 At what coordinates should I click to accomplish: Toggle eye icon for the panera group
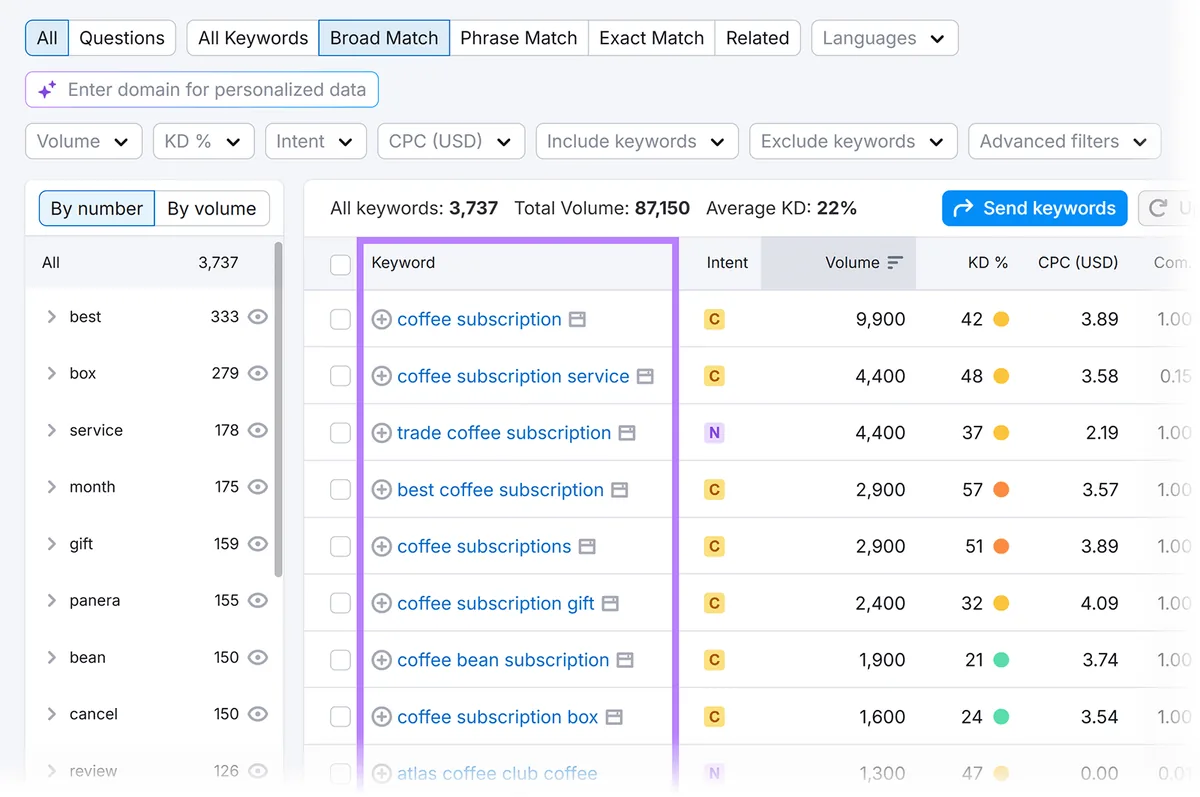click(x=258, y=601)
